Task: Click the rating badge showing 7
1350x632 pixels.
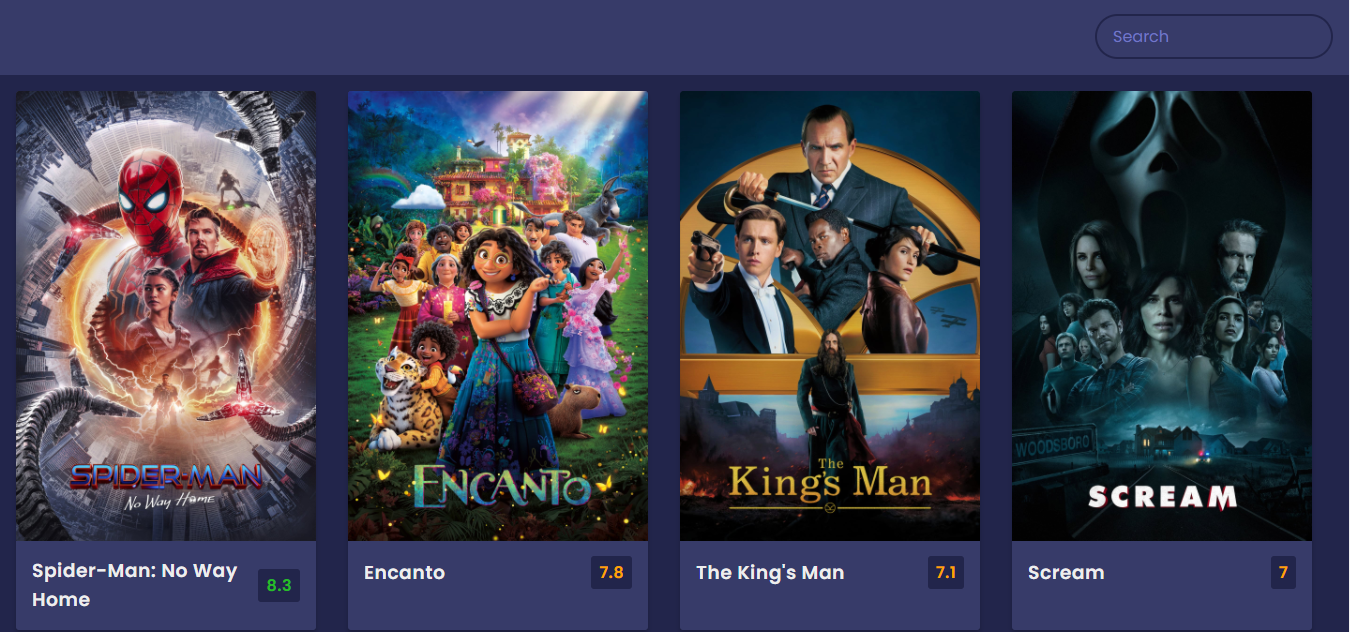Action: coord(1283,573)
